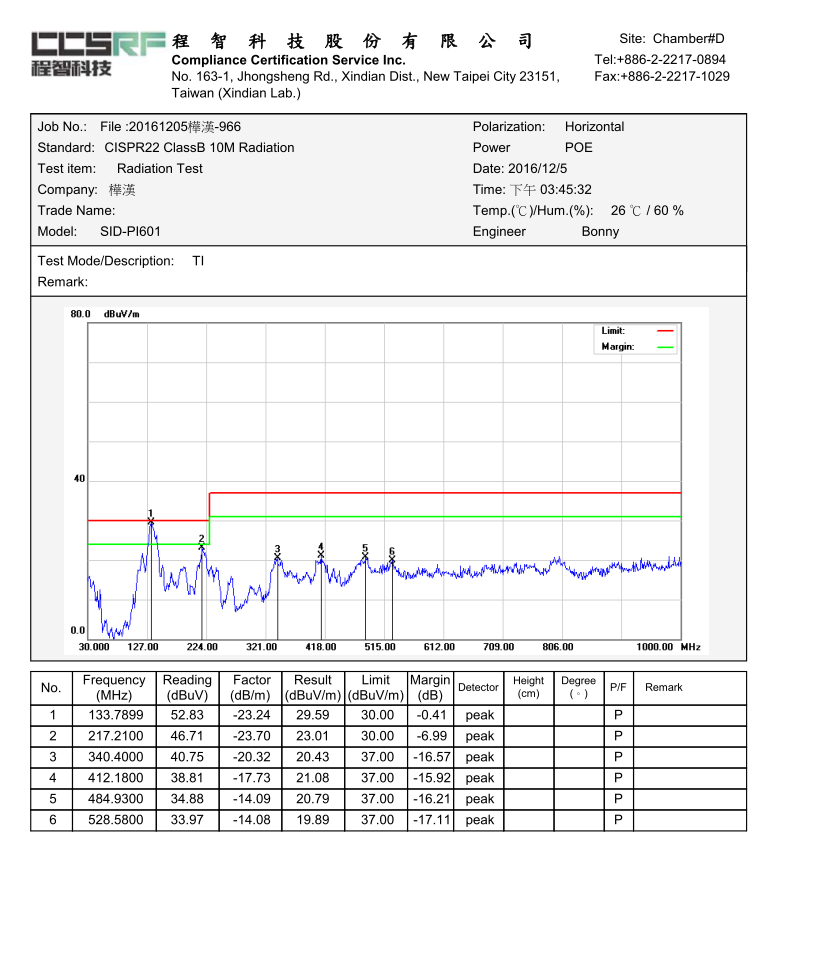Click the CCSRF company logo
This screenshot has width=819, height=964.
(x=98, y=53)
